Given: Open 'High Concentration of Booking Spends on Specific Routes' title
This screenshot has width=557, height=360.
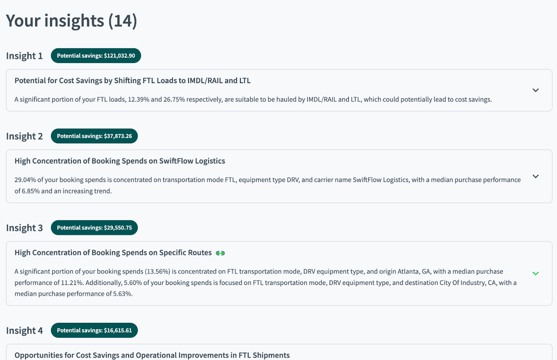Looking at the screenshot, I should (113, 253).
